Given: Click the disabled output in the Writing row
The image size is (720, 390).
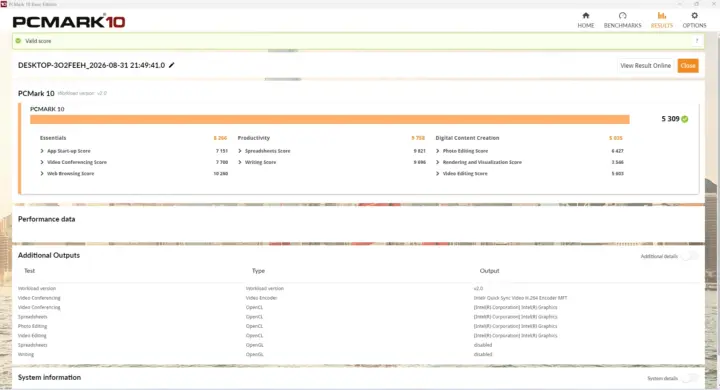Looking at the screenshot, I should tap(483, 354).
